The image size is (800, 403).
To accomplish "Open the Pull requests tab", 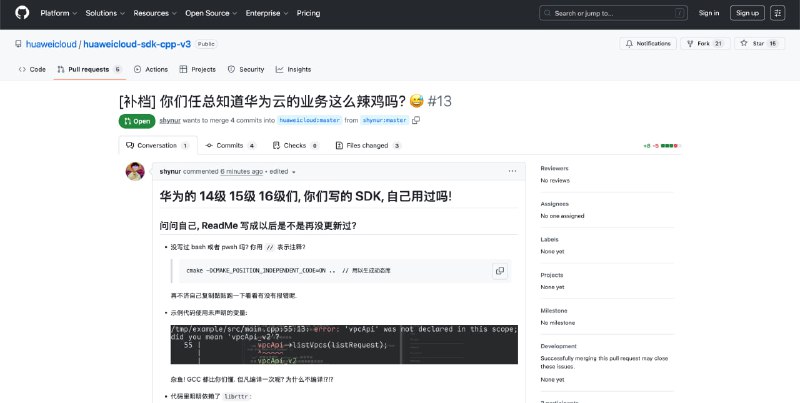I will (x=89, y=69).
